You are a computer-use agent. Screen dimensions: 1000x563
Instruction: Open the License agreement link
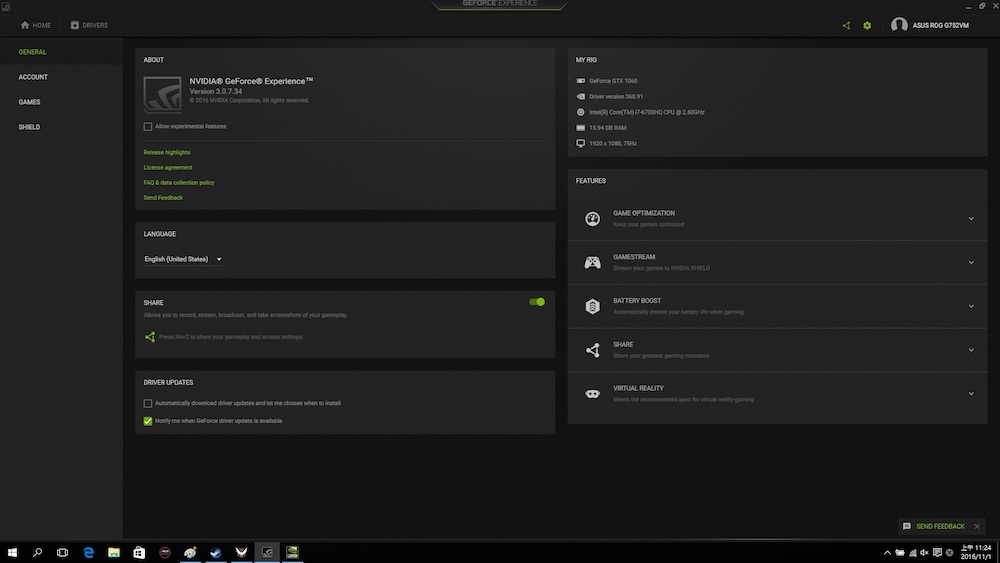point(168,167)
